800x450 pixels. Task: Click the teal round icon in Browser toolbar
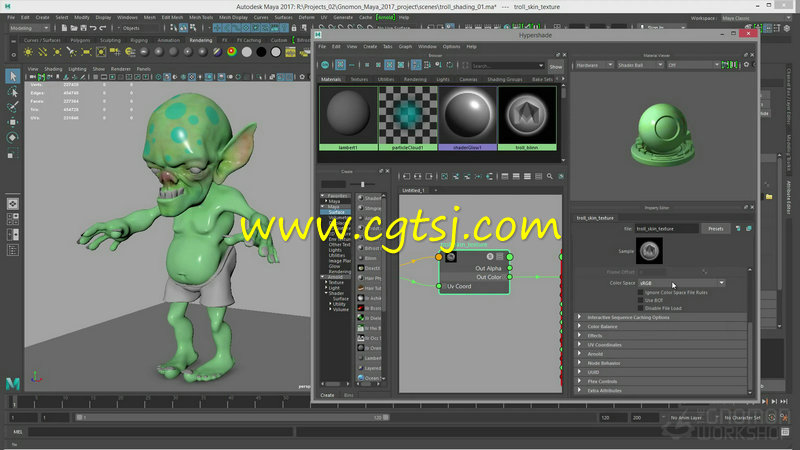[325, 65]
